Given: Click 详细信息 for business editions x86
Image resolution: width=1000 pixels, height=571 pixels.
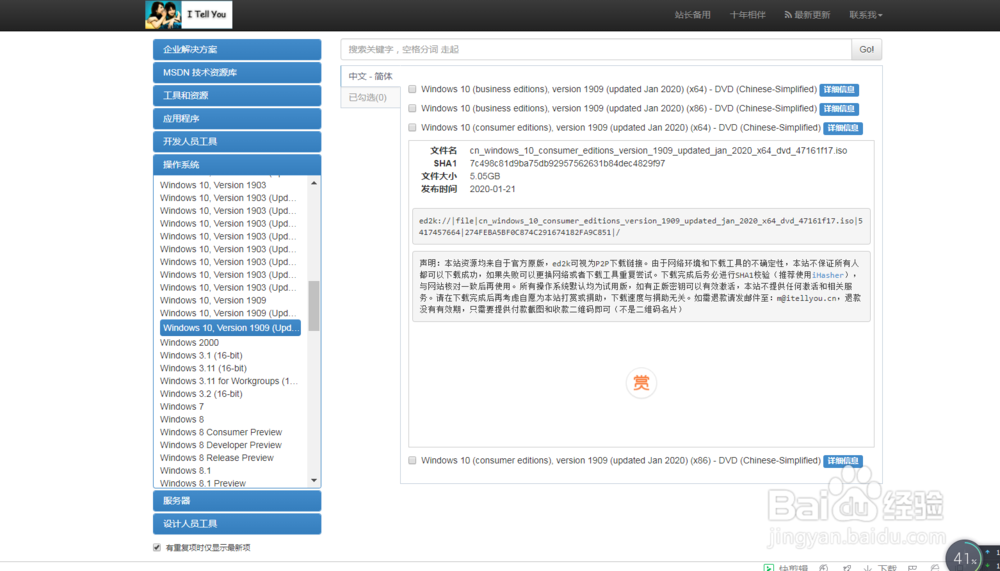Looking at the screenshot, I should pyautogui.click(x=839, y=109).
